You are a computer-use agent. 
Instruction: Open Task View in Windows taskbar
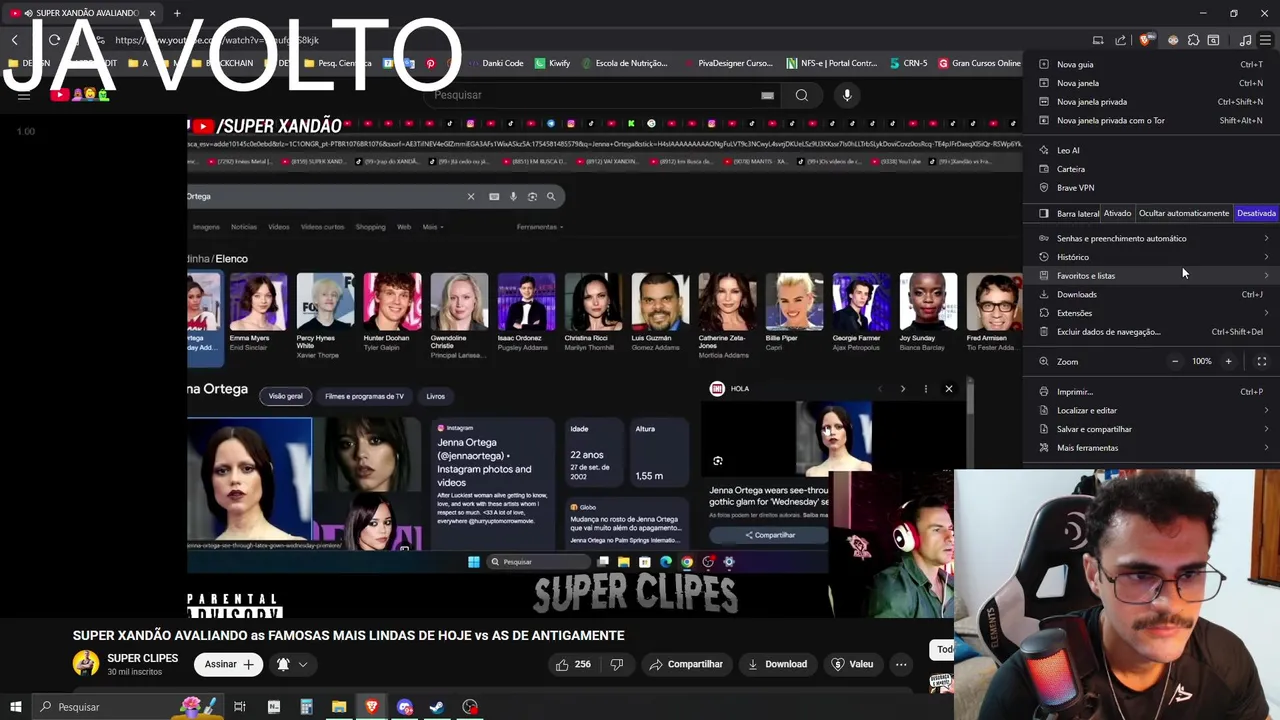[x=240, y=707]
